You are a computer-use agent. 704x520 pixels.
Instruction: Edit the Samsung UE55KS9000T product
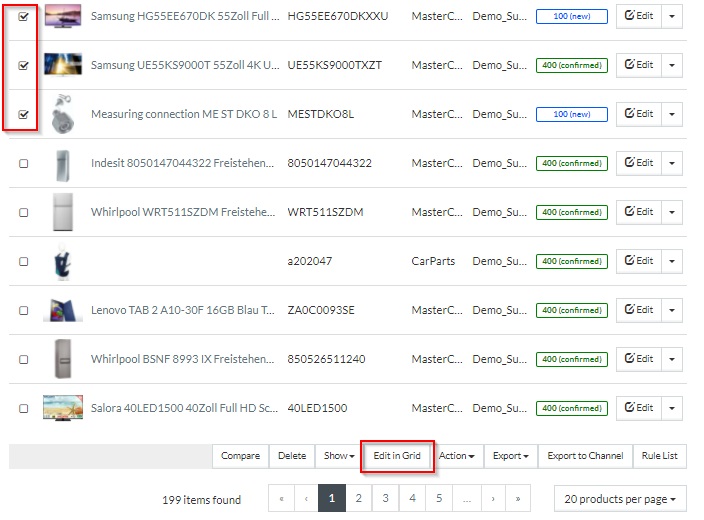point(638,65)
